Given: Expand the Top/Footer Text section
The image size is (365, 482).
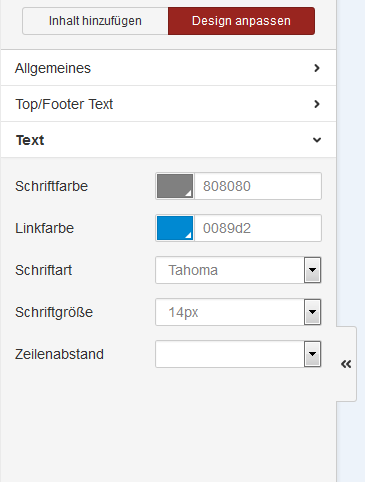Looking at the screenshot, I should click(x=168, y=104).
